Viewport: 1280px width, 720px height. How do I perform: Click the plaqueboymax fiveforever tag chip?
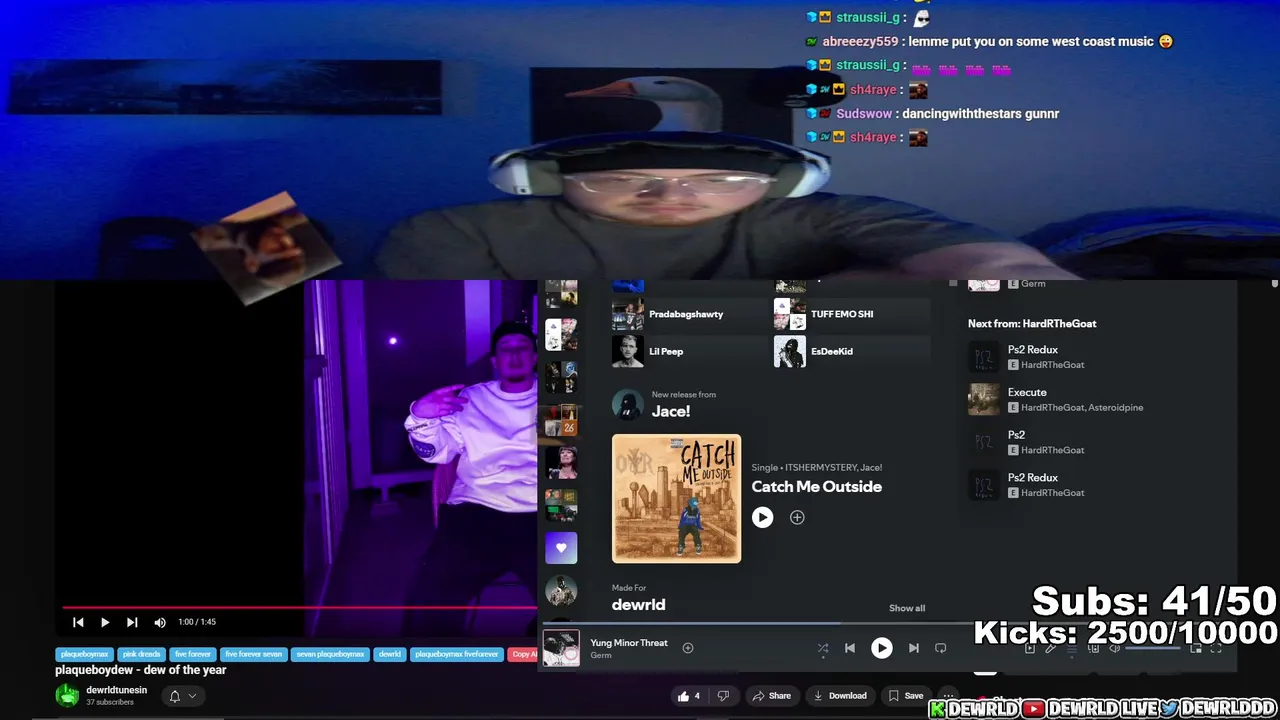[456, 654]
